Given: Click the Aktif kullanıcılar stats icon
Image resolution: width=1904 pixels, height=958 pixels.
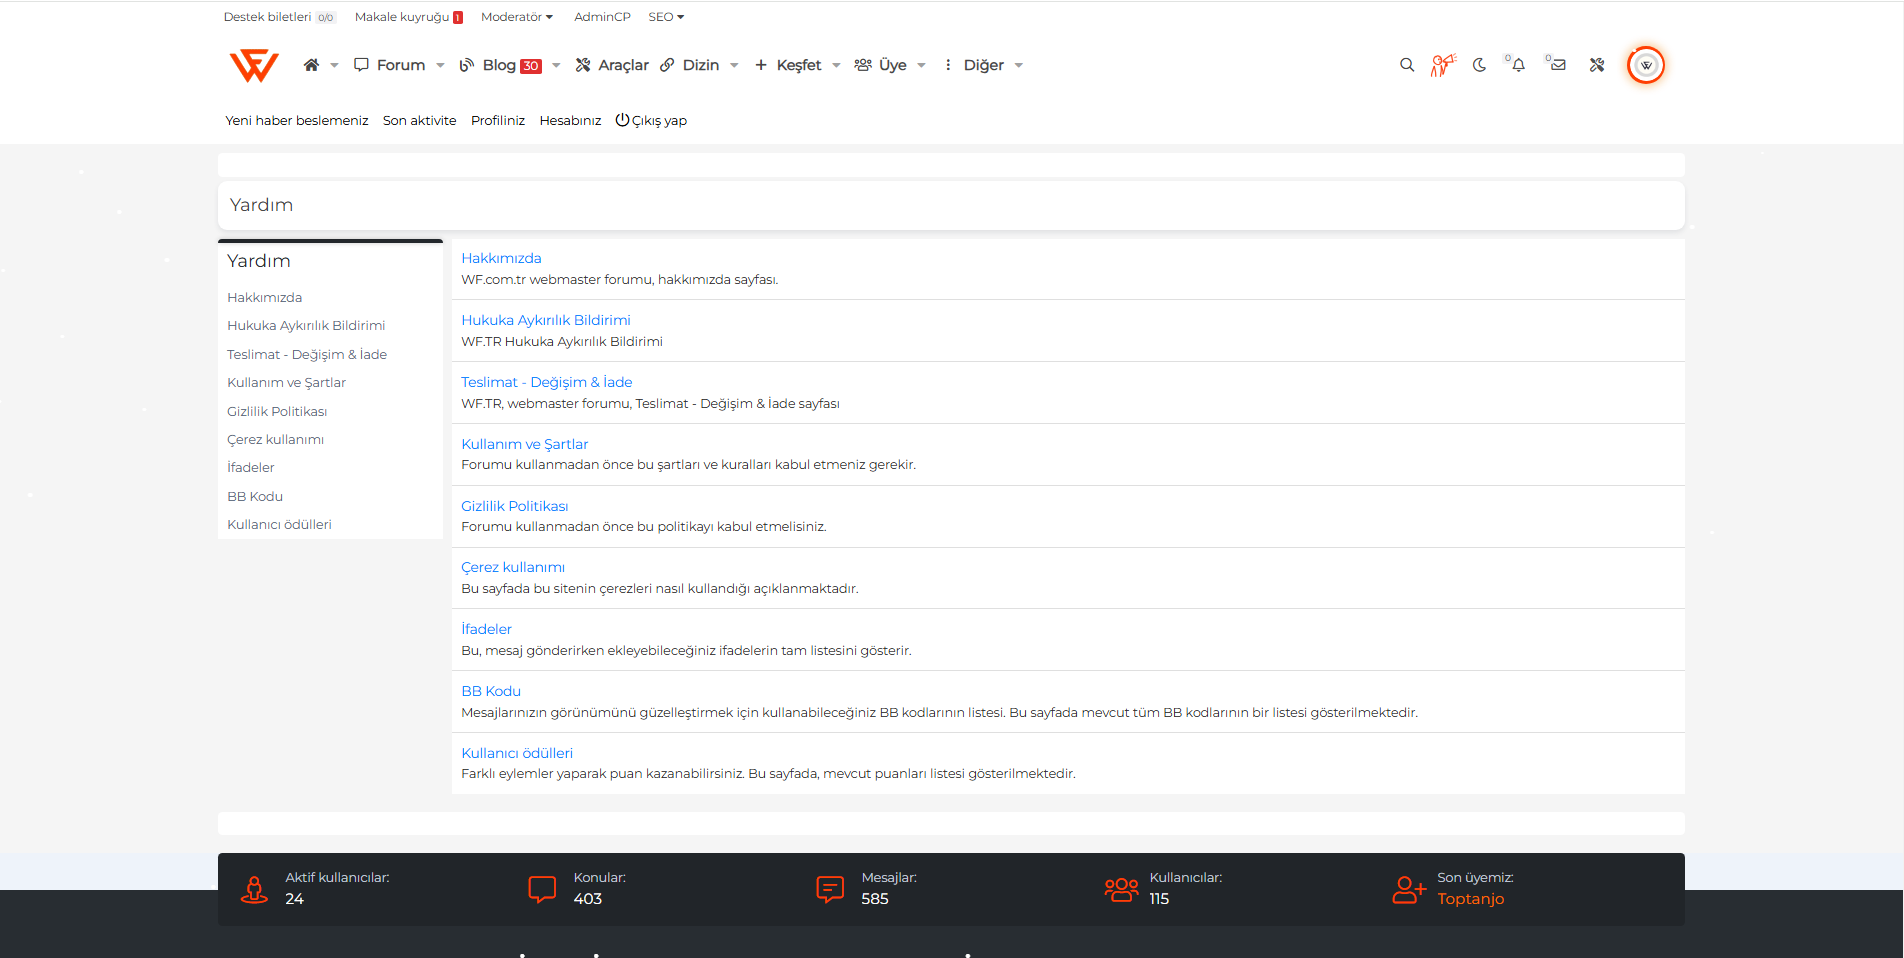Looking at the screenshot, I should click(255, 889).
